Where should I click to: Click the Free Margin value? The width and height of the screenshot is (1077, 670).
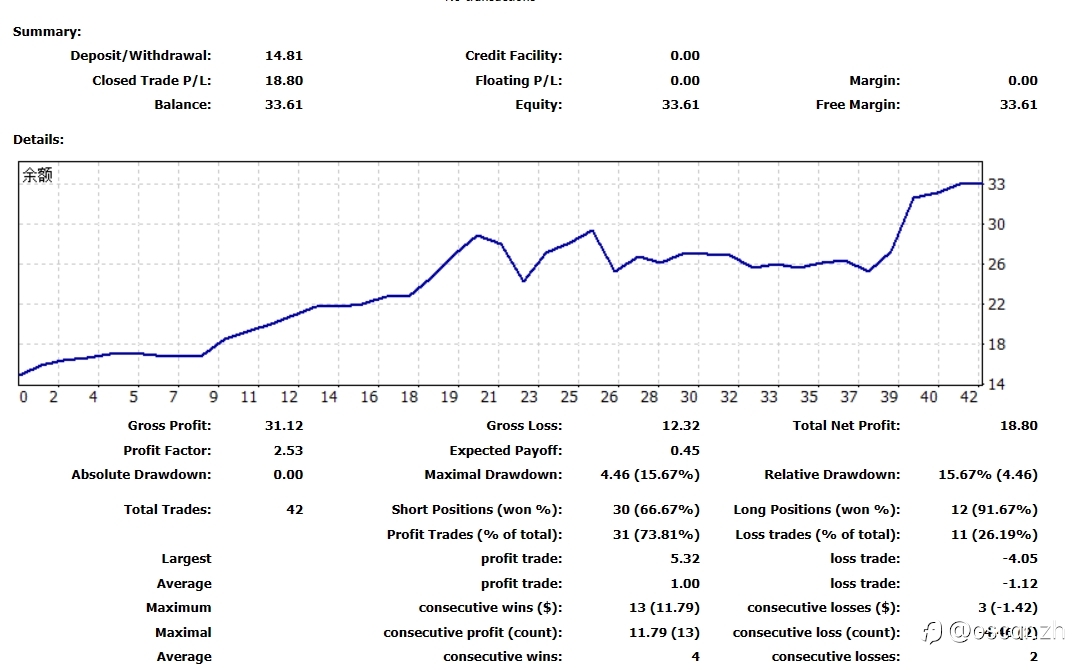click(x=1019, y=105)
